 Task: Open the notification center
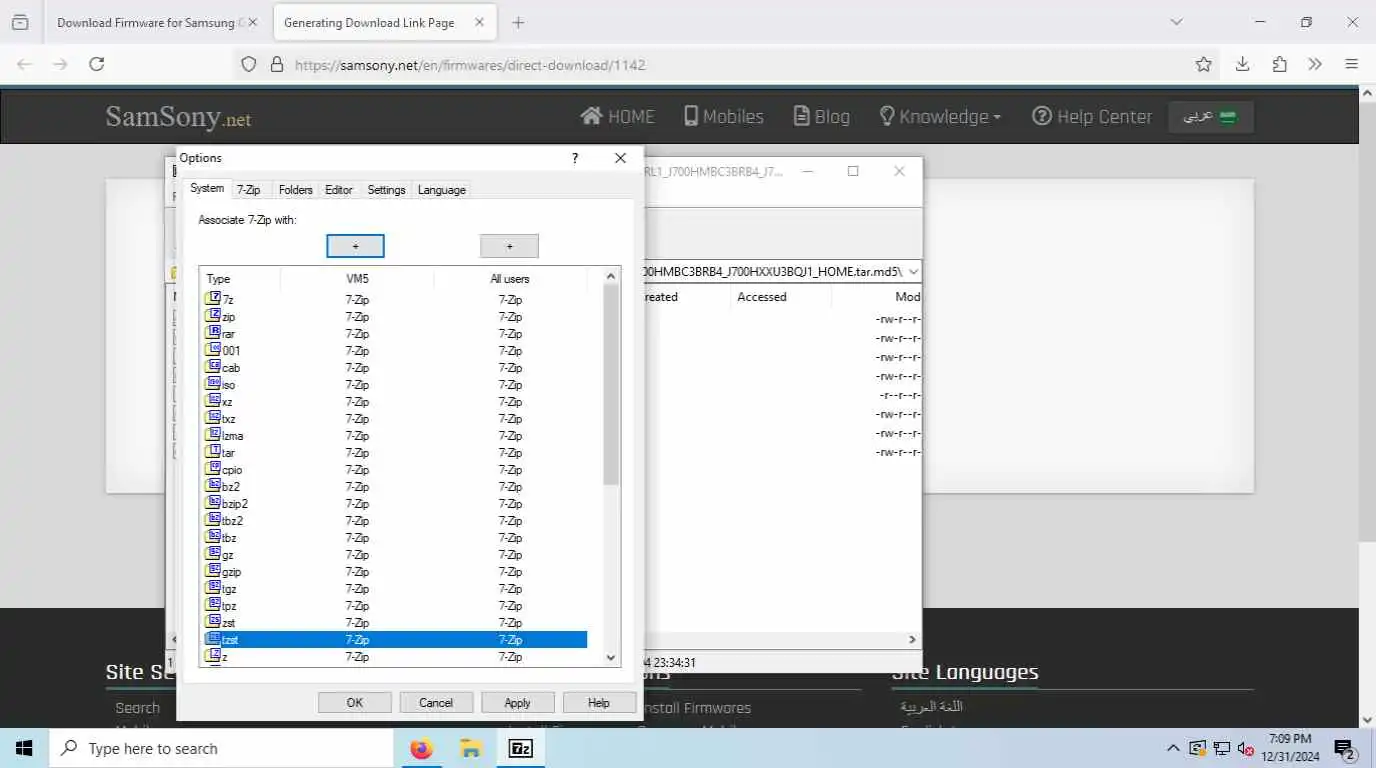point(1344,748)
